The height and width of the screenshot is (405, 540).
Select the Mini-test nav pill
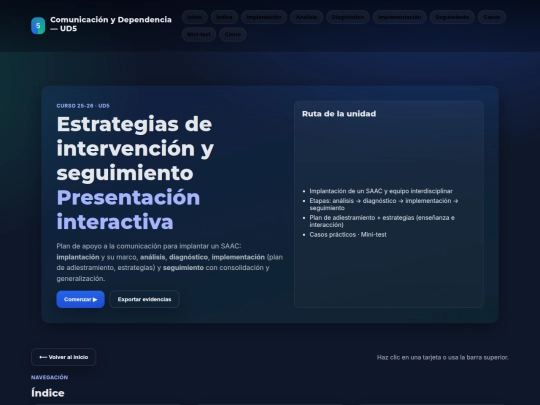(199, 34)
